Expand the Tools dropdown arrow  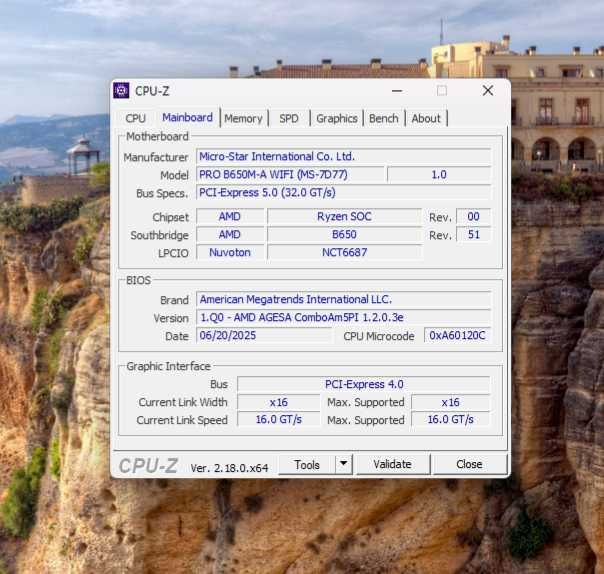coord(344,464)
